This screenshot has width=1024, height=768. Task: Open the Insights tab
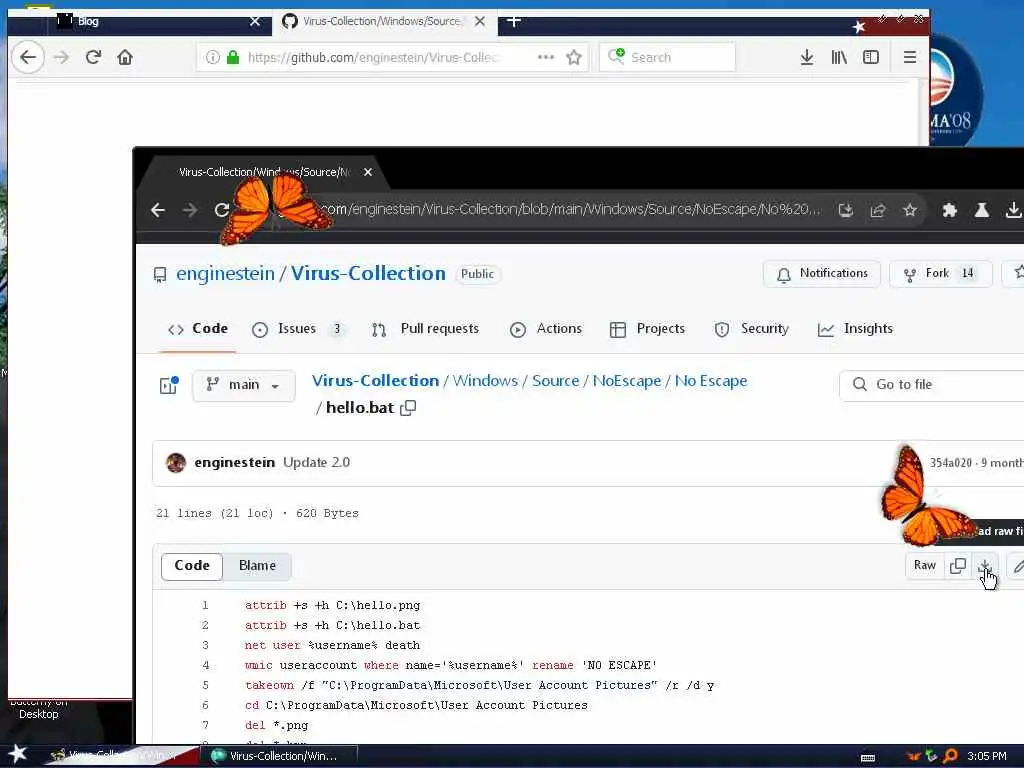point(855,328)
